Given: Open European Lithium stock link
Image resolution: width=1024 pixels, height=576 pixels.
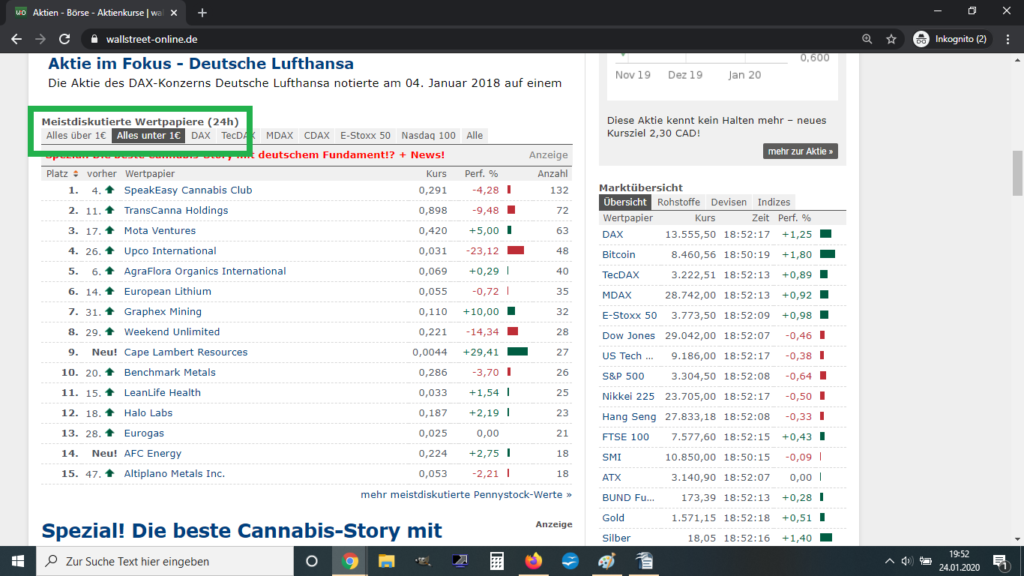Looking at the screenshot, I should click(168, 291).
